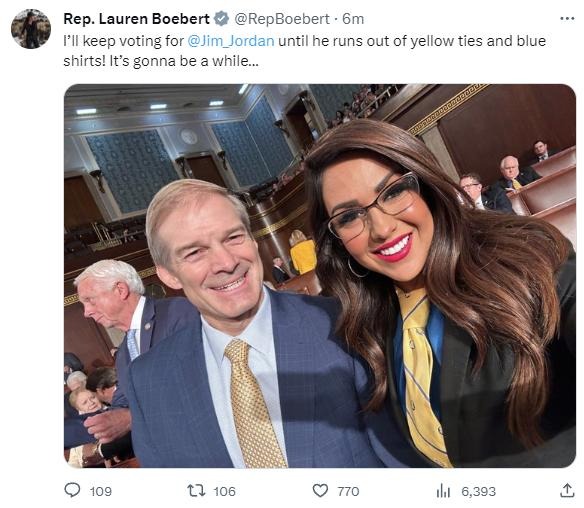This screenshot has height=508, width=584.
Task: Click the share upload icon
Action: pyautogui.click(x=567, y=490)
